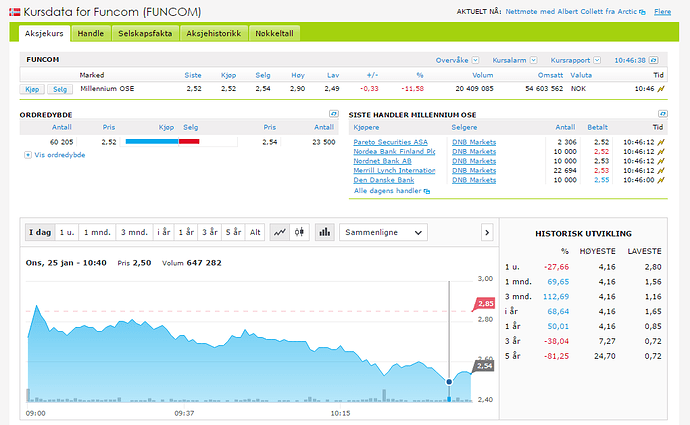
Task: Expand the Kursrapport dropdown arrow
Action: tap(597, 60)
